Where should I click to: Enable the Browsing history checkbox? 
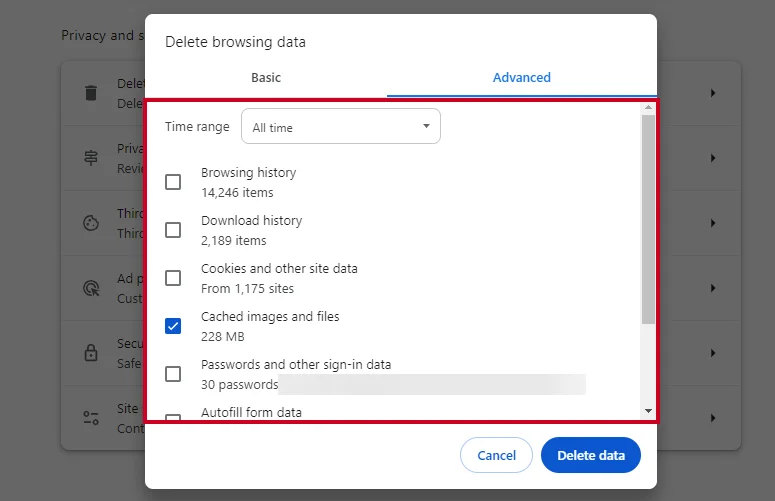click(x=173, y=182)
